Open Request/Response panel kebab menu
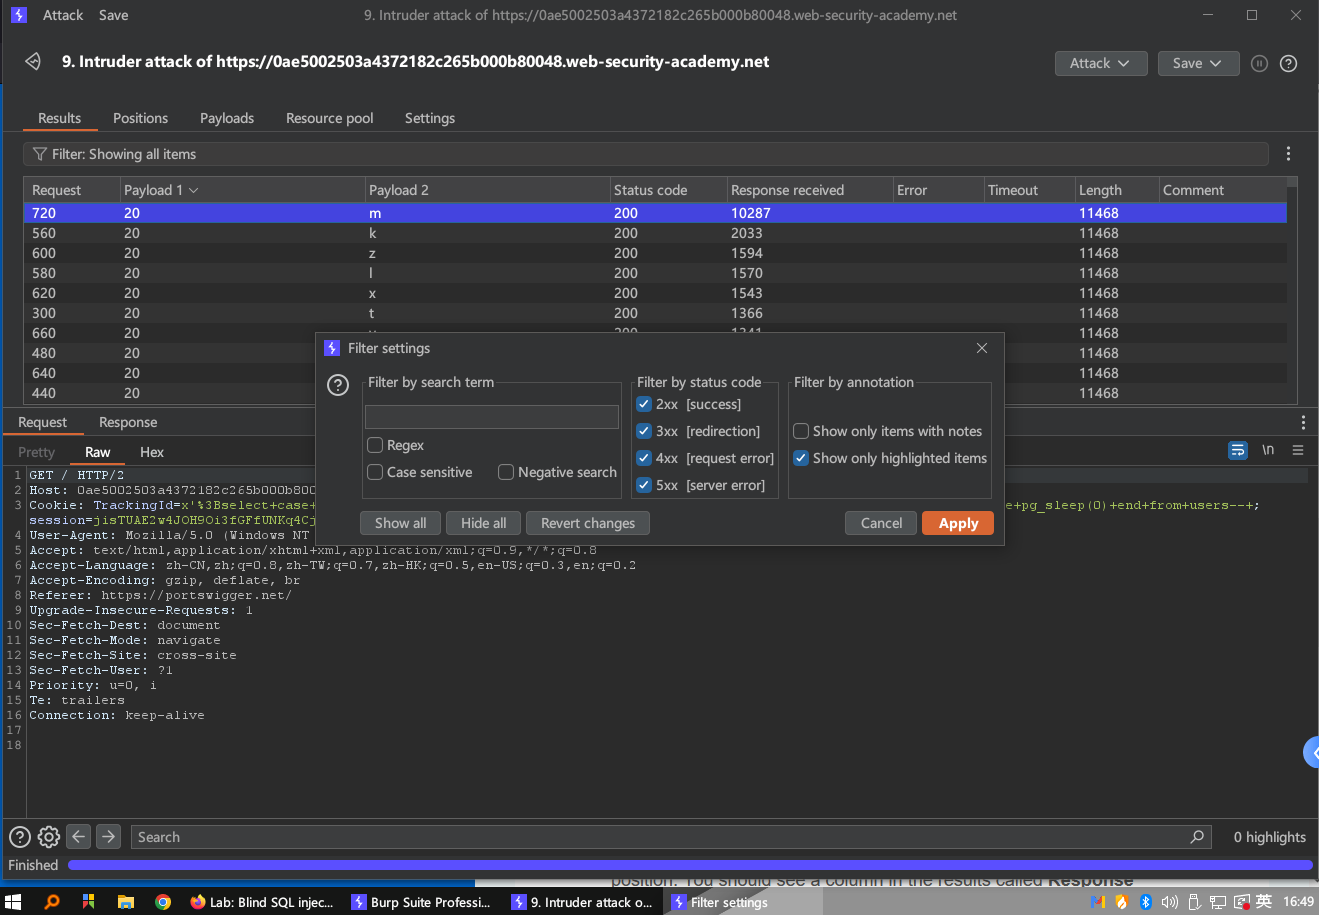Screen dimensions: 1319x915 [x=1302, y=422]
